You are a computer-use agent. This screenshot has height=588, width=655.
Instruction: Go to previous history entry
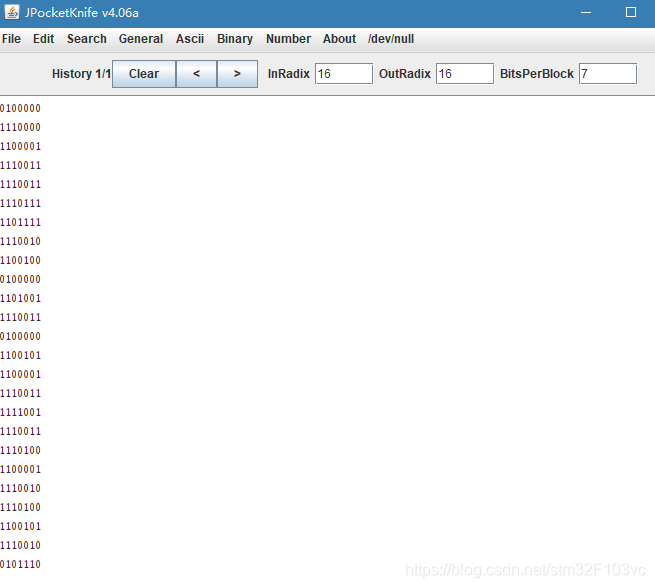[196, 74]
